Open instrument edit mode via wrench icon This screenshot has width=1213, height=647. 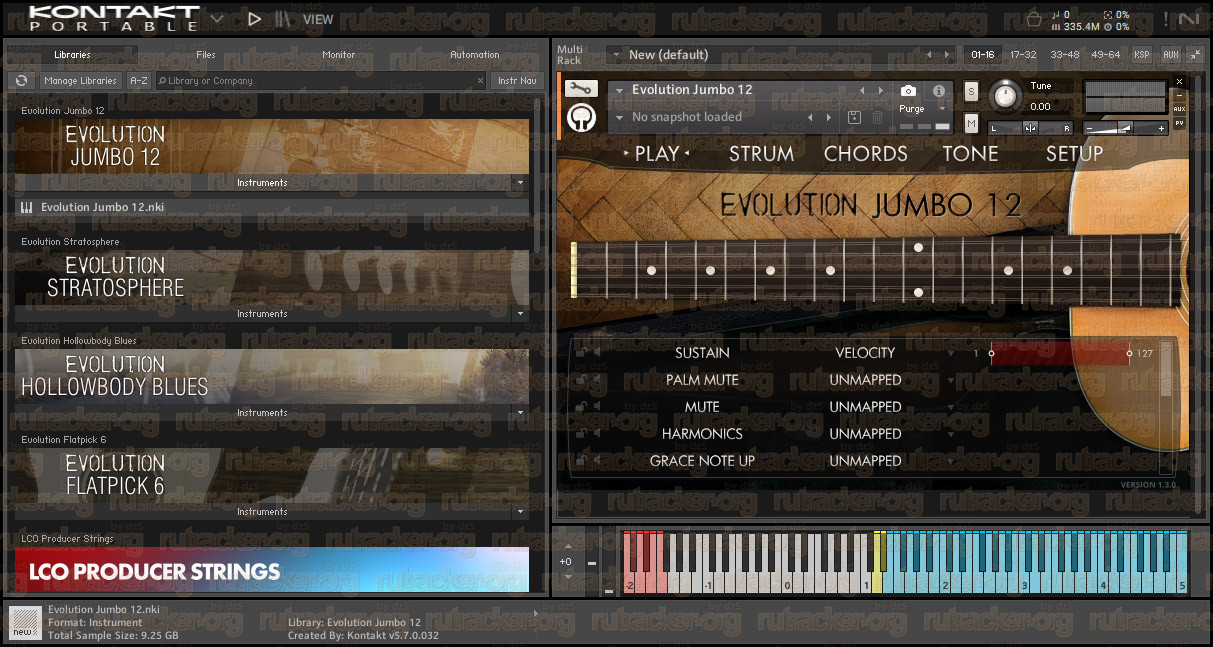pyautogui.click(x=581, y=89)
